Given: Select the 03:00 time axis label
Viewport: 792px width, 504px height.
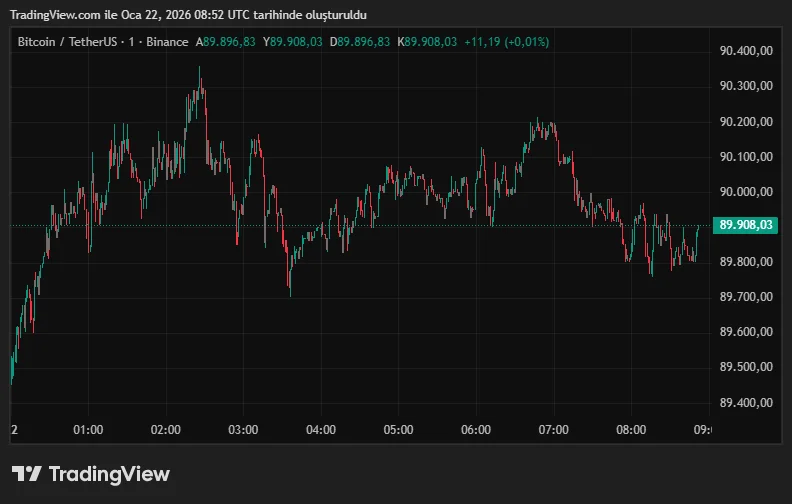Looking at the screenshot, I should click(x=243, y=430).
